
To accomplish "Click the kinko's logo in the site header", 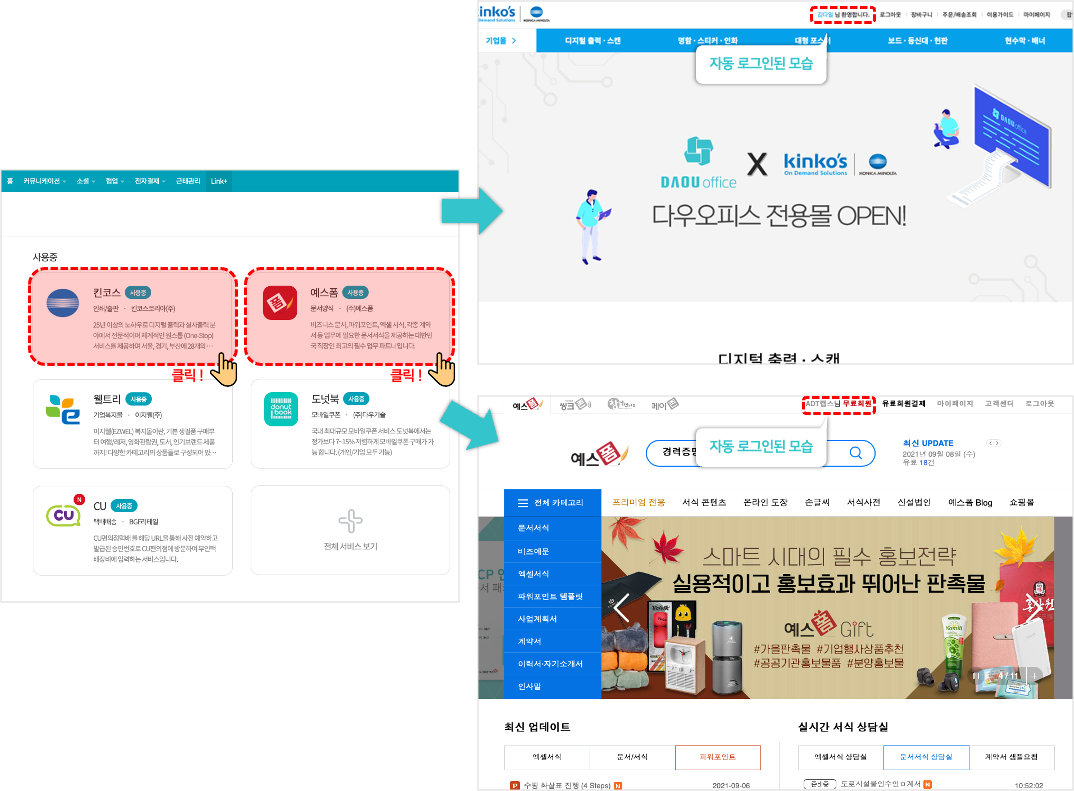I will point(497,13).
